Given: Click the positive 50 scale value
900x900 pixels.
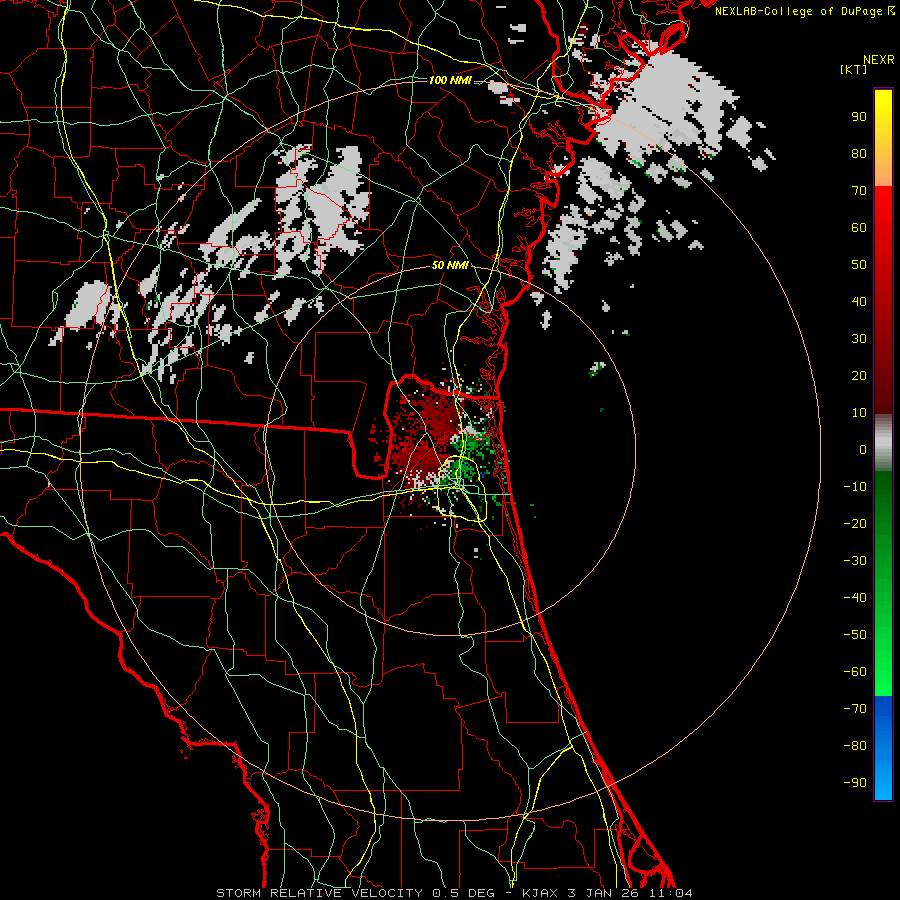Looking at the screenshot, I should click(x=859, y=265).
